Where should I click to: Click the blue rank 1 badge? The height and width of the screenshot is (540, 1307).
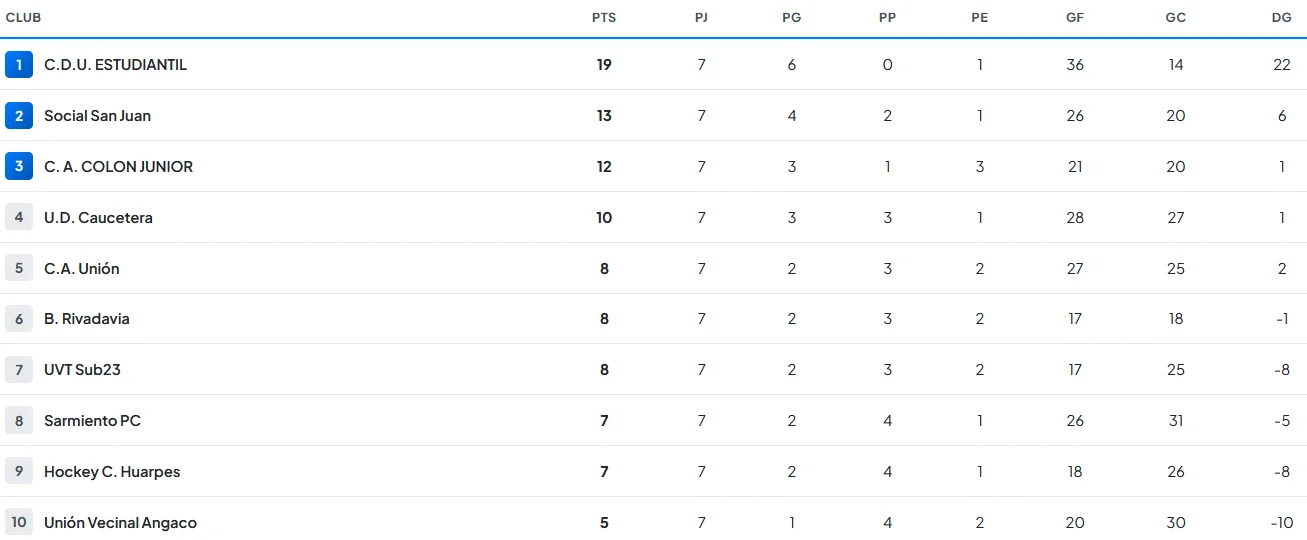click(x=19, y=65)
